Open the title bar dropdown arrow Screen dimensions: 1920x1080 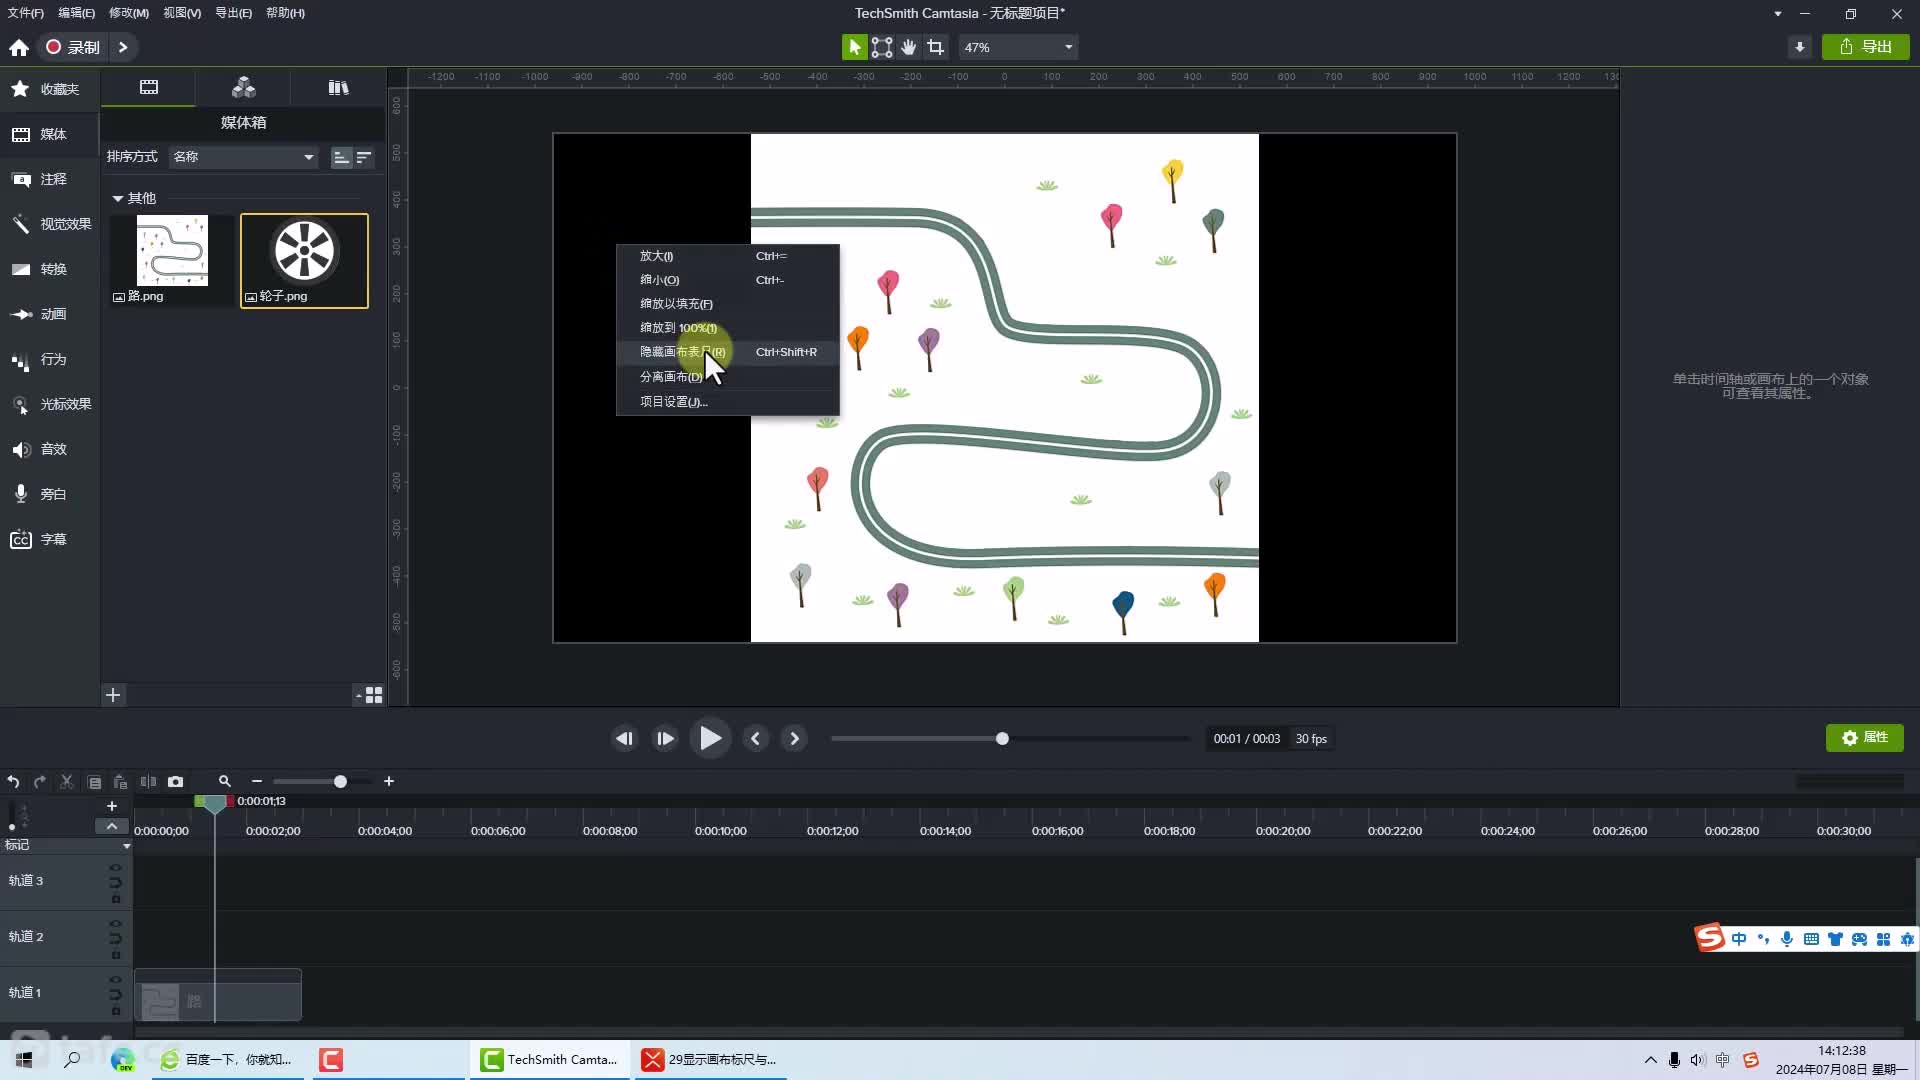(x=1777, y=14)
